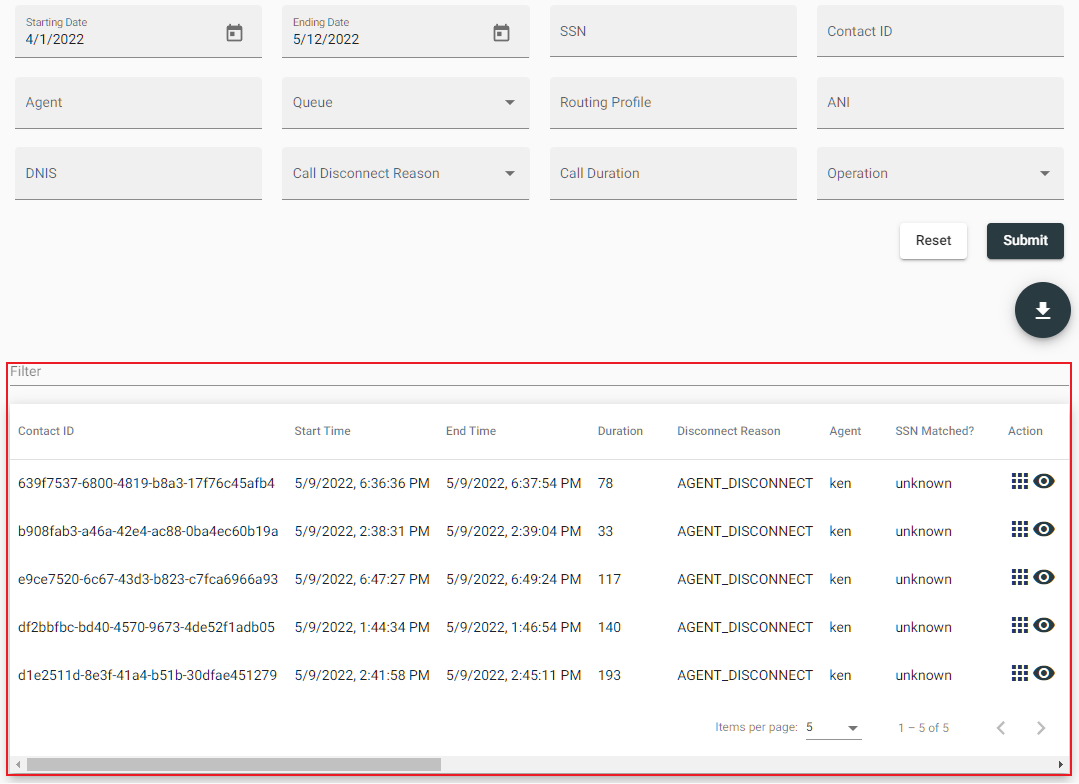Click the SSN Matched? column header
This screenshot has height=784, width=1079.
coord(934,431)
